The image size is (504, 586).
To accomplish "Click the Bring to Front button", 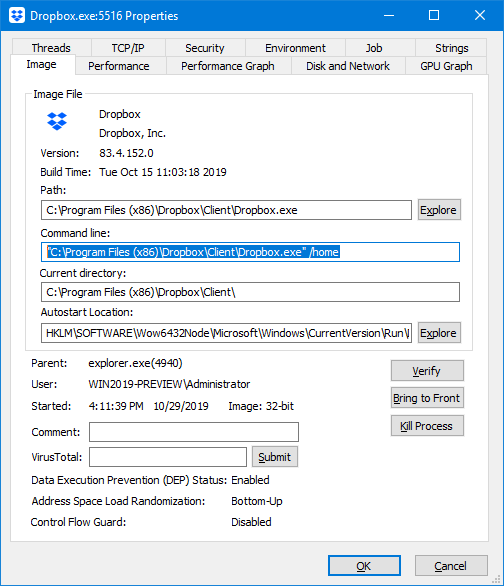I will coord(427,398).
